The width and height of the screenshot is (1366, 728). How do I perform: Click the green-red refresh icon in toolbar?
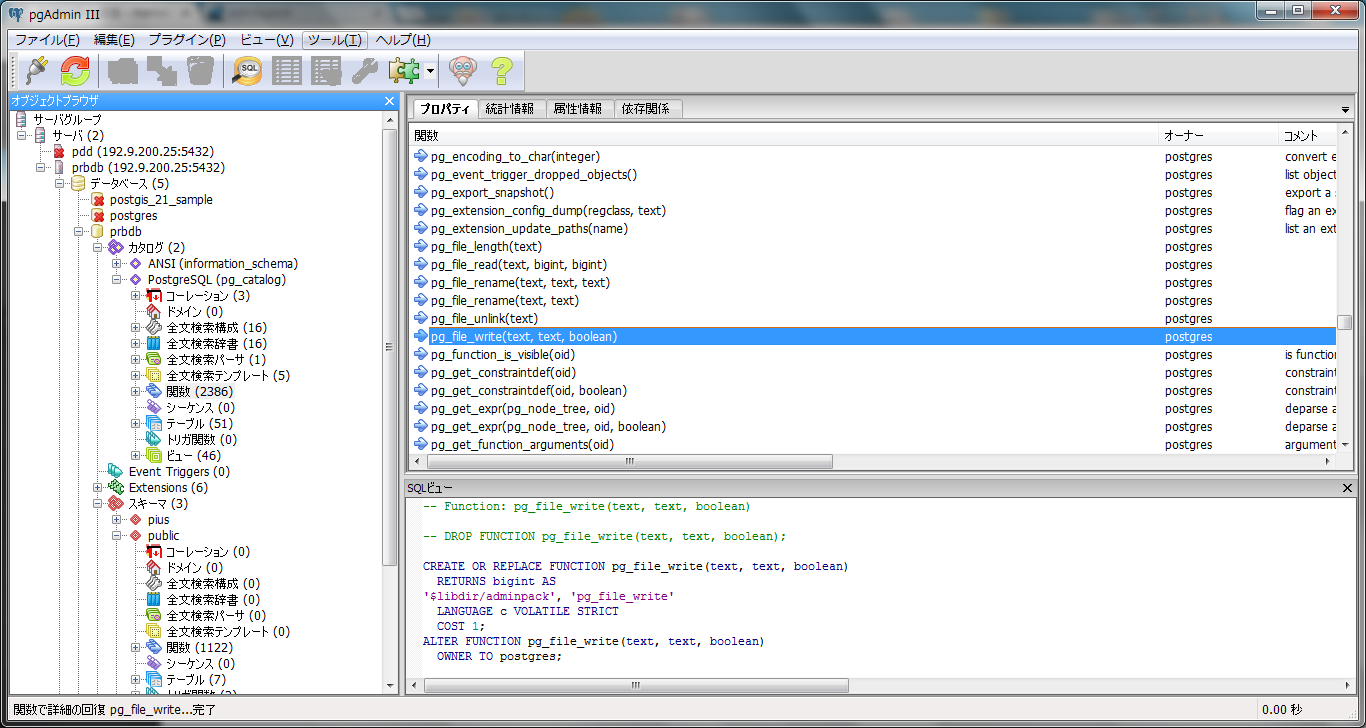pos(75,71)
